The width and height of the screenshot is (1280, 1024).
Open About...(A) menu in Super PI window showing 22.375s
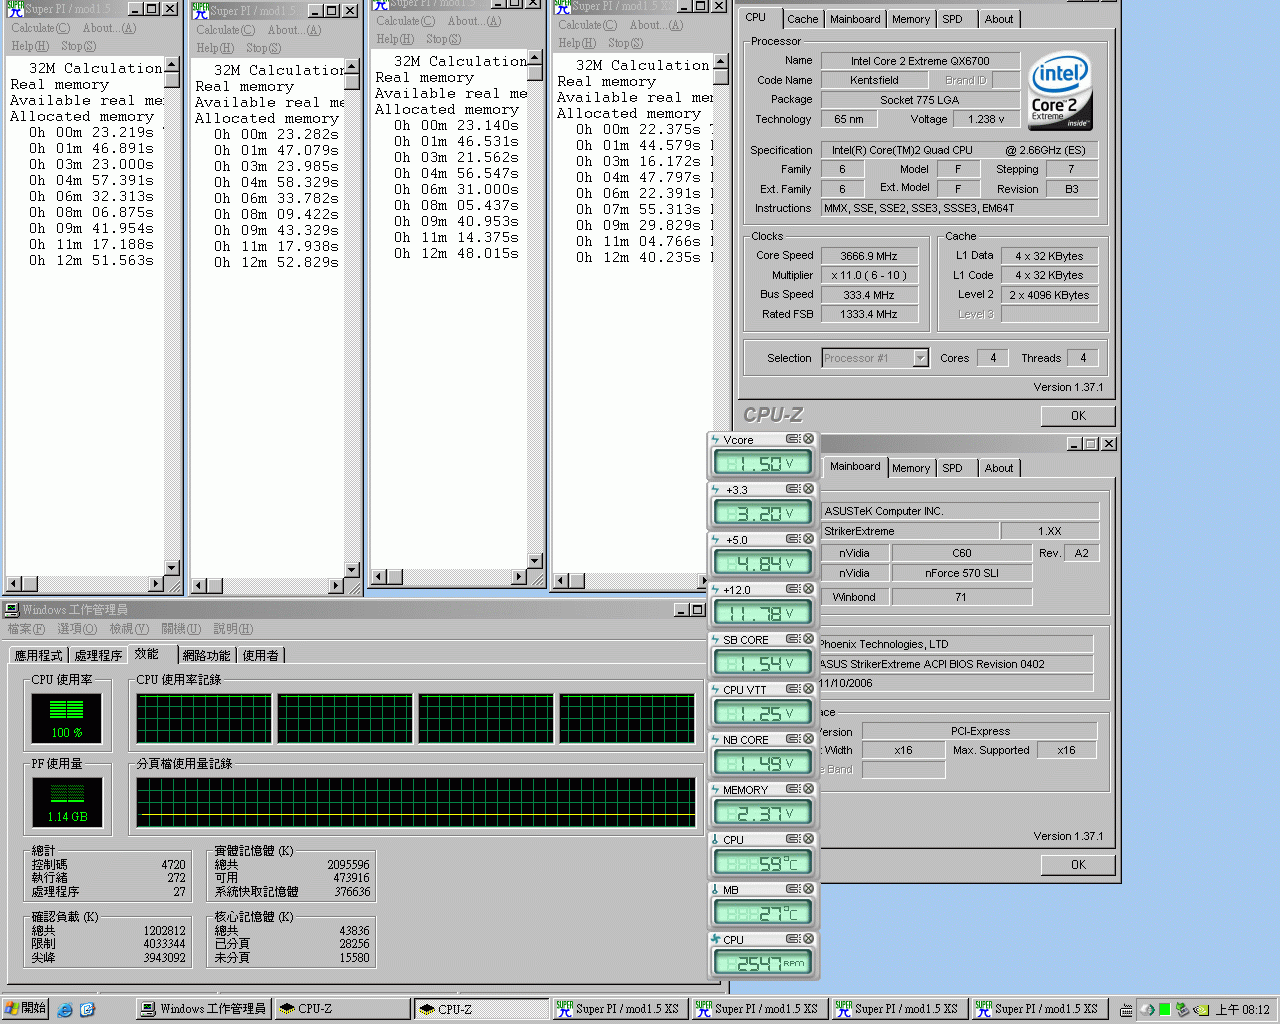coord(656,25)
